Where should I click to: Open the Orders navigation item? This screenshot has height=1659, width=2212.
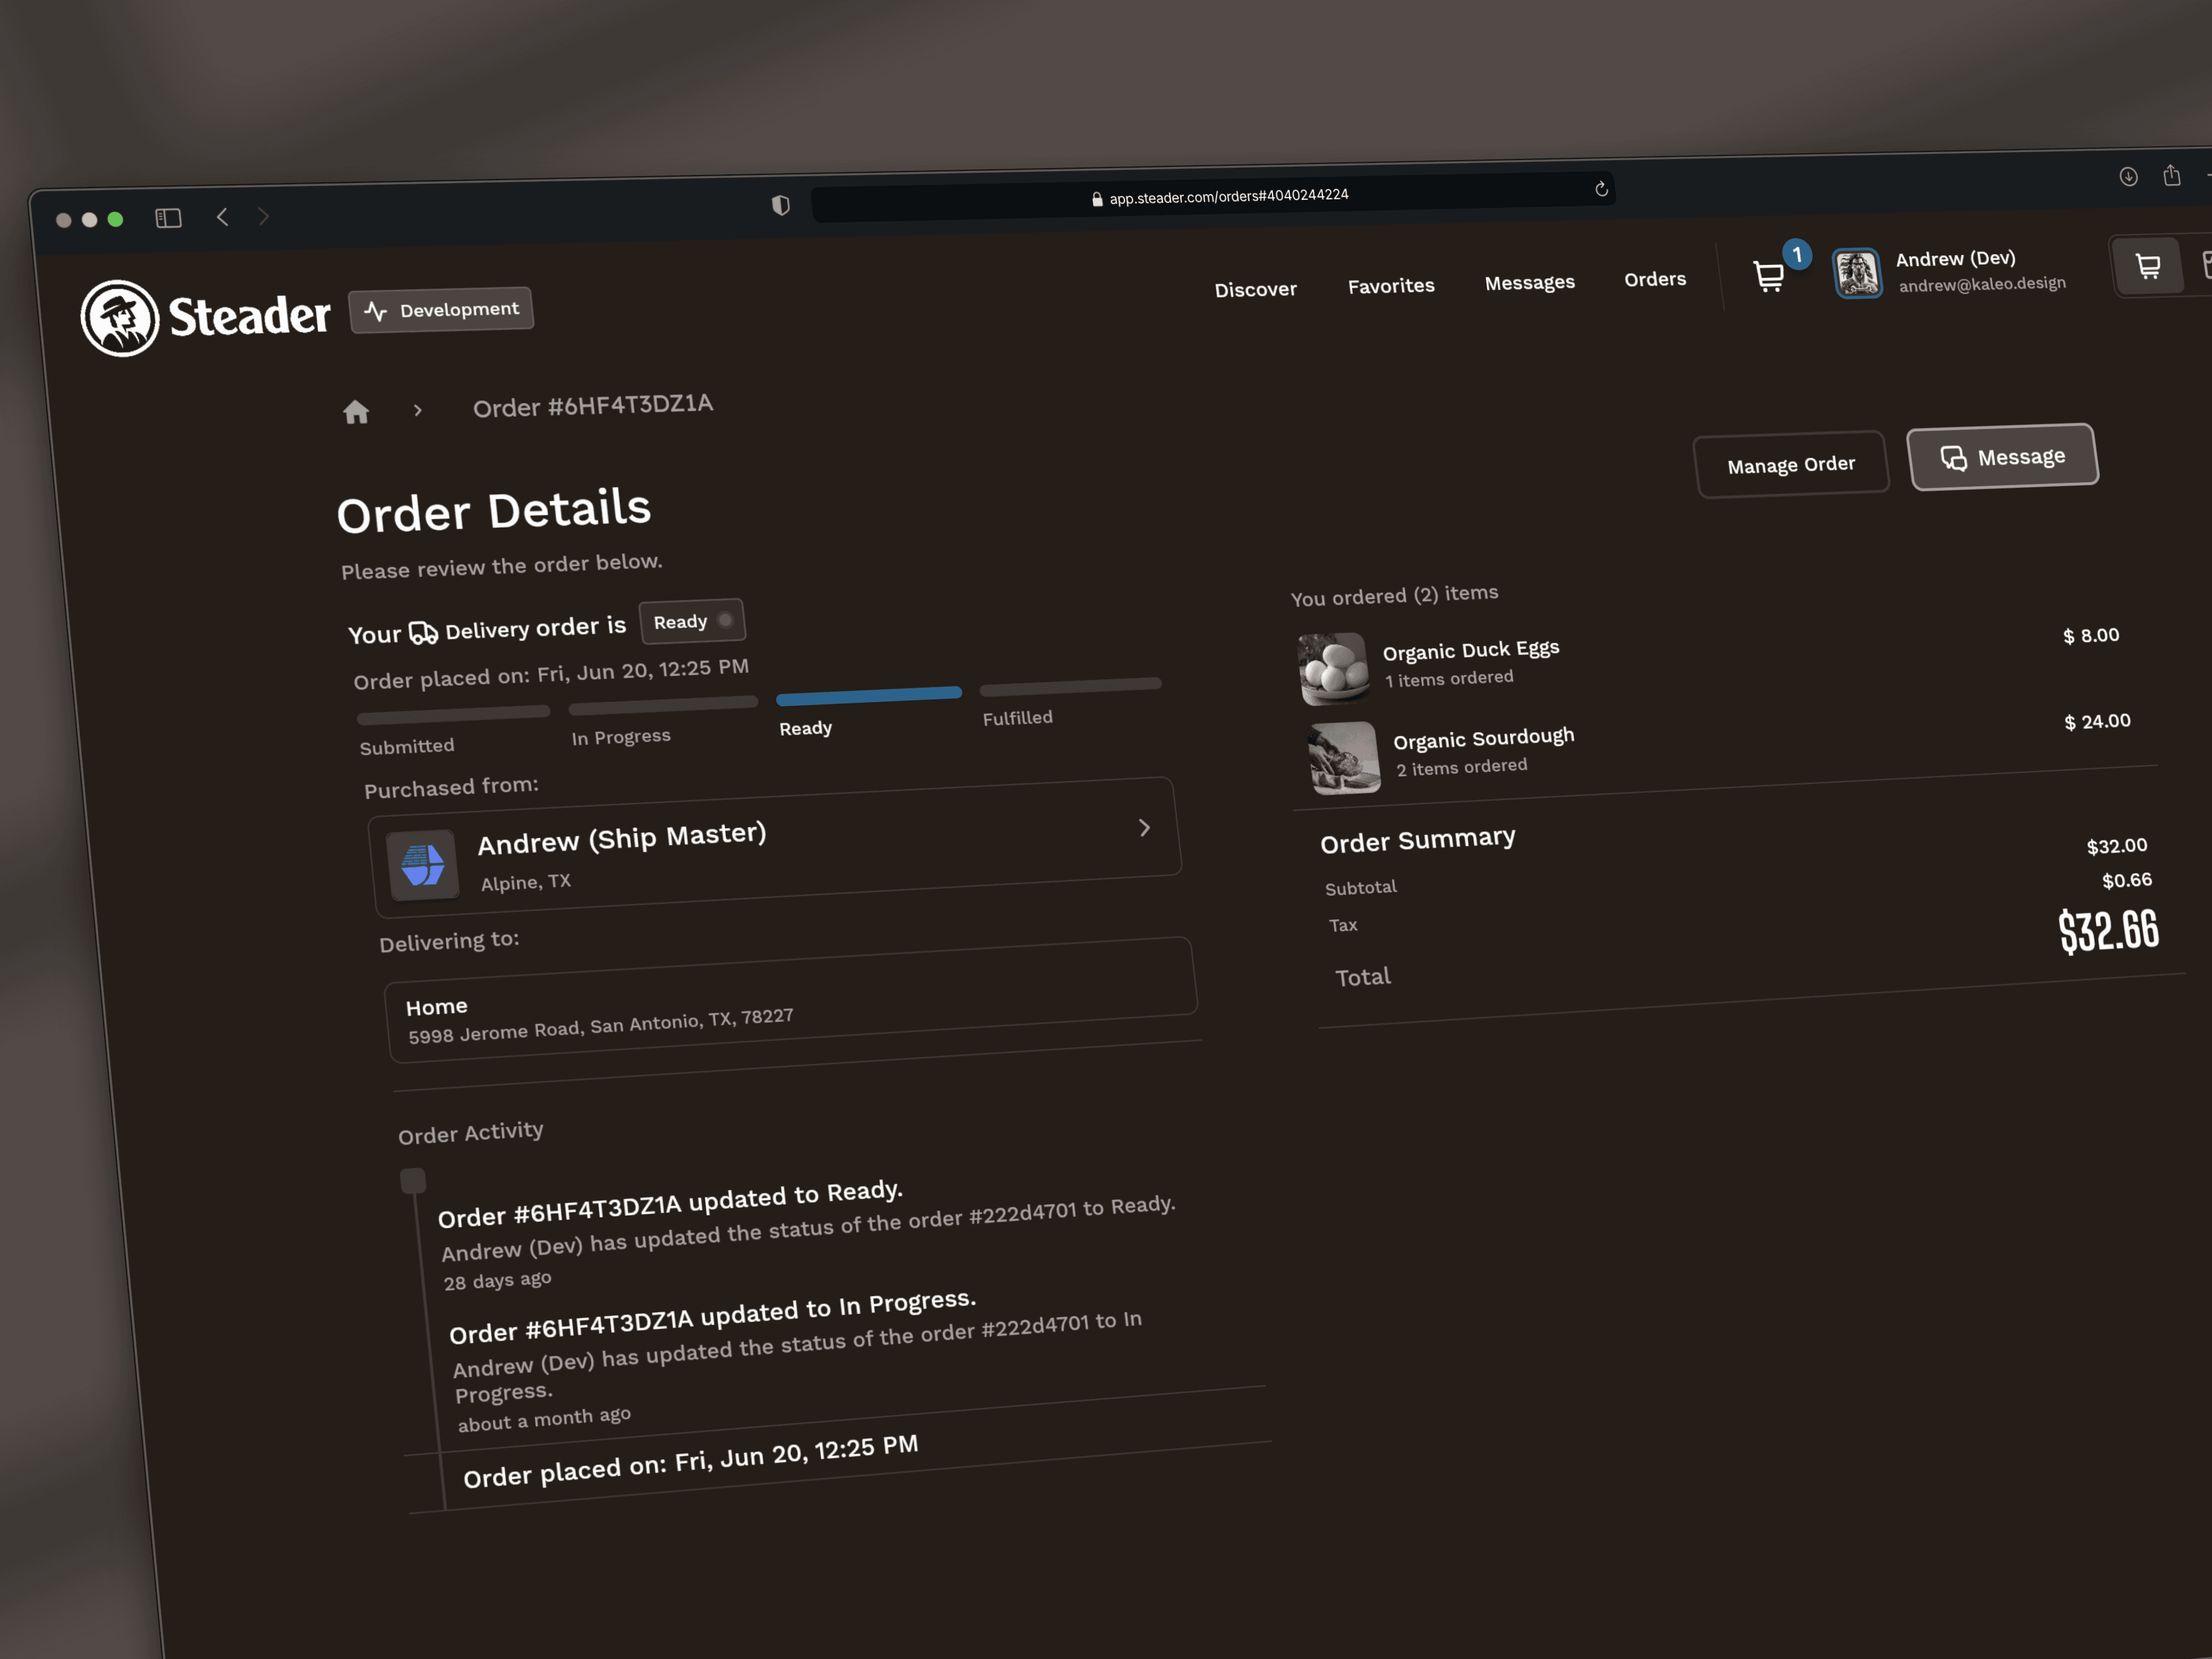point(1654,280)
